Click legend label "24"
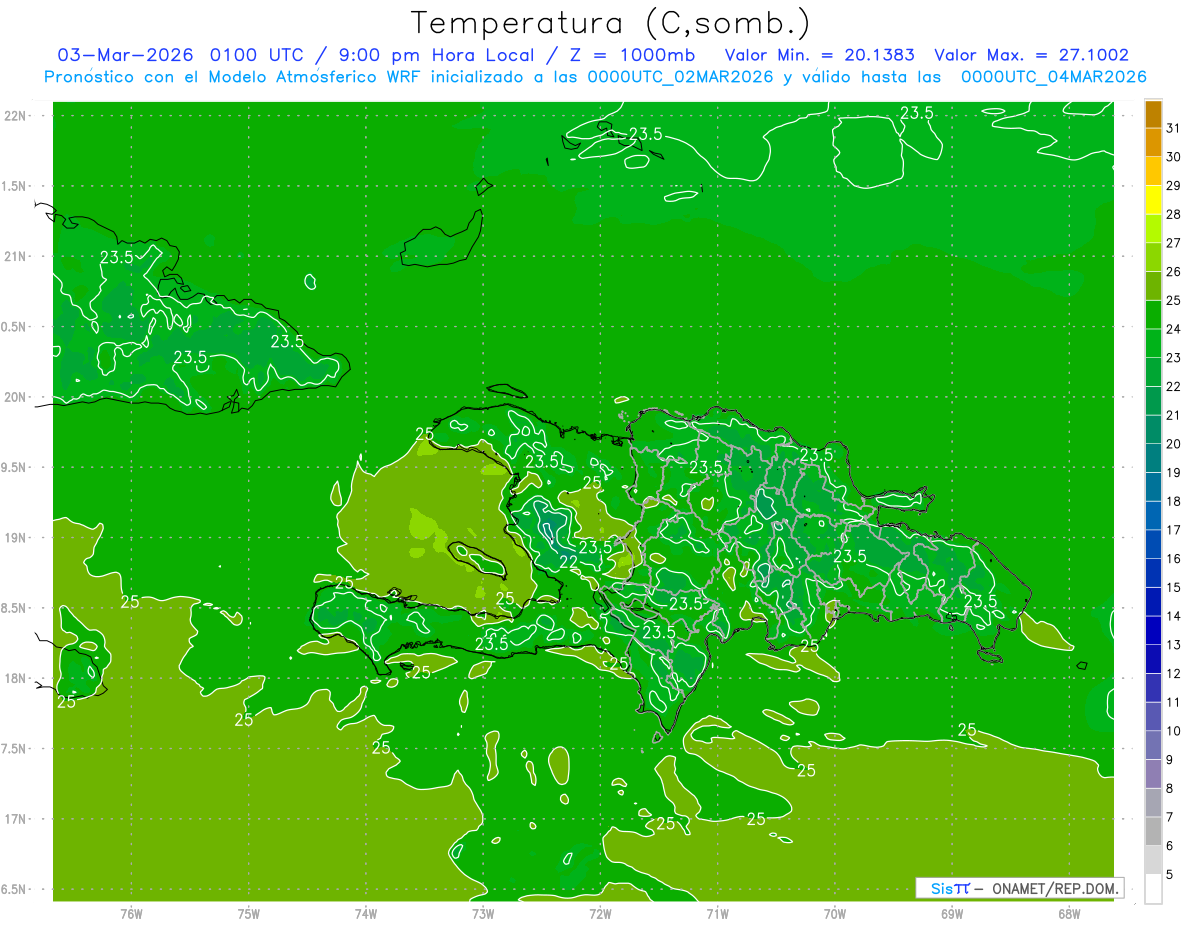 pyautogui.click(x=1173, y=329)
